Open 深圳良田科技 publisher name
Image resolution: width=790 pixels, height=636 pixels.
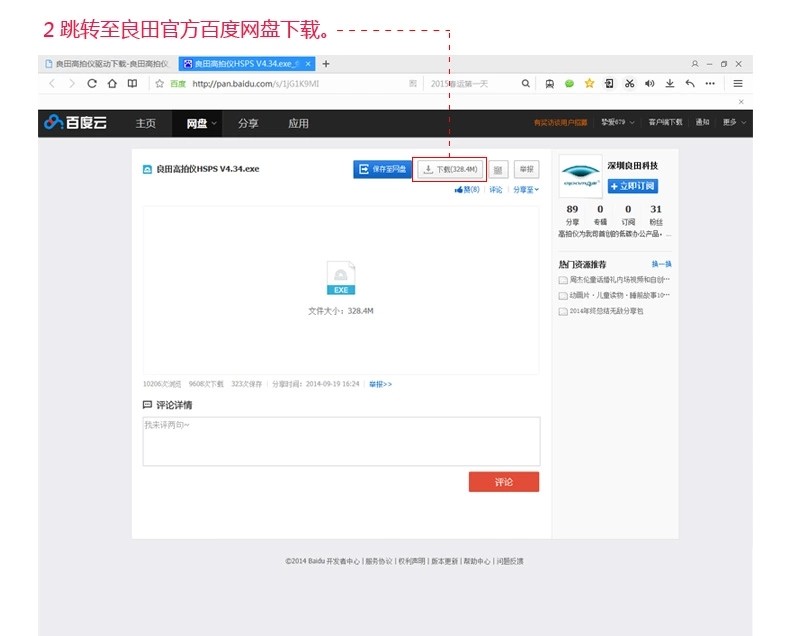632,165
